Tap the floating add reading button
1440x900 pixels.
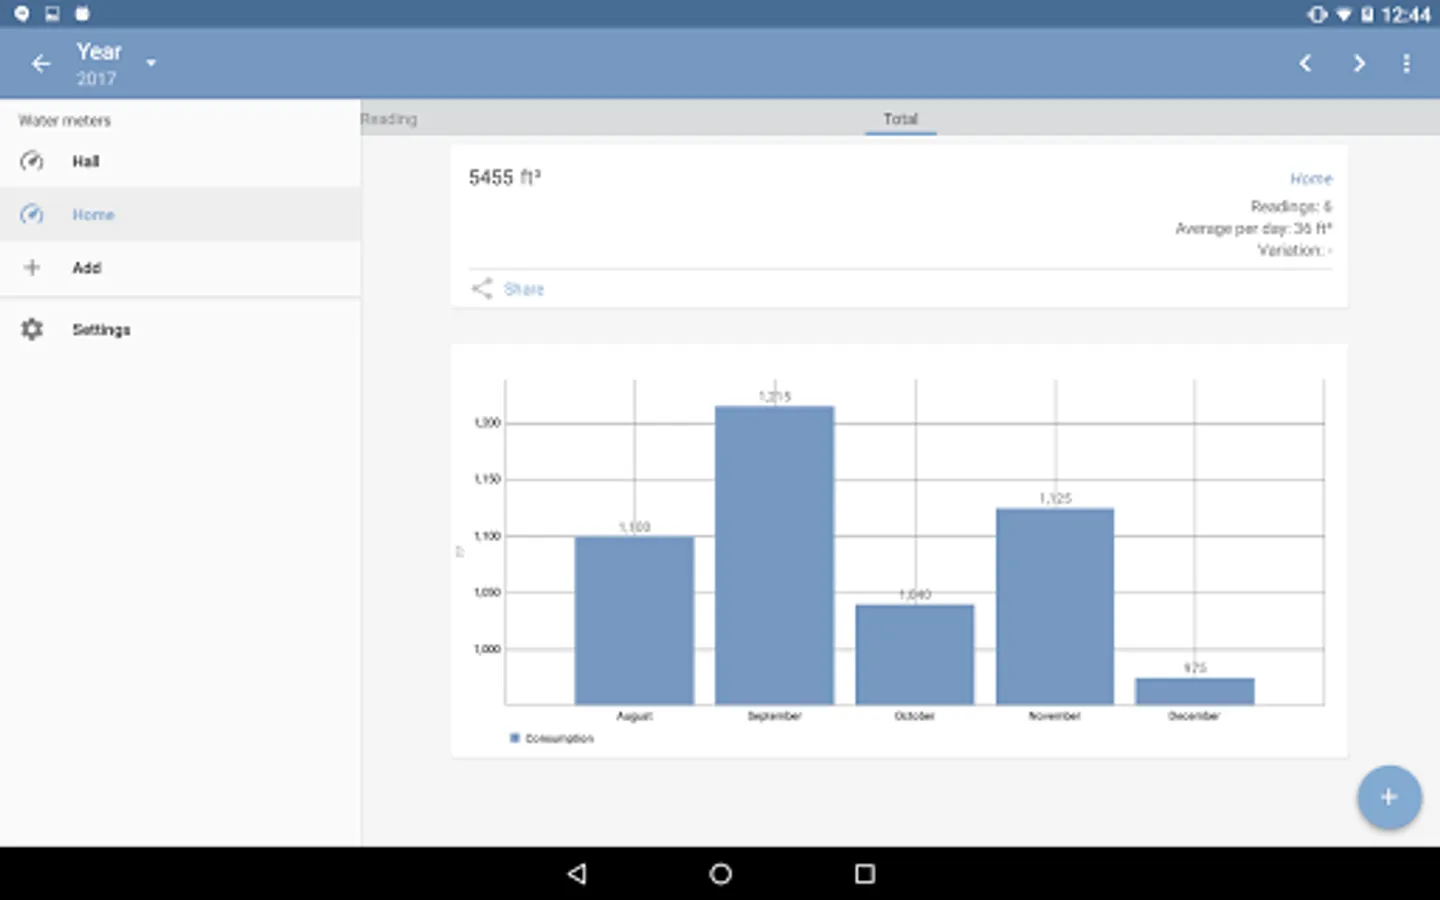tap(1389, 797)
